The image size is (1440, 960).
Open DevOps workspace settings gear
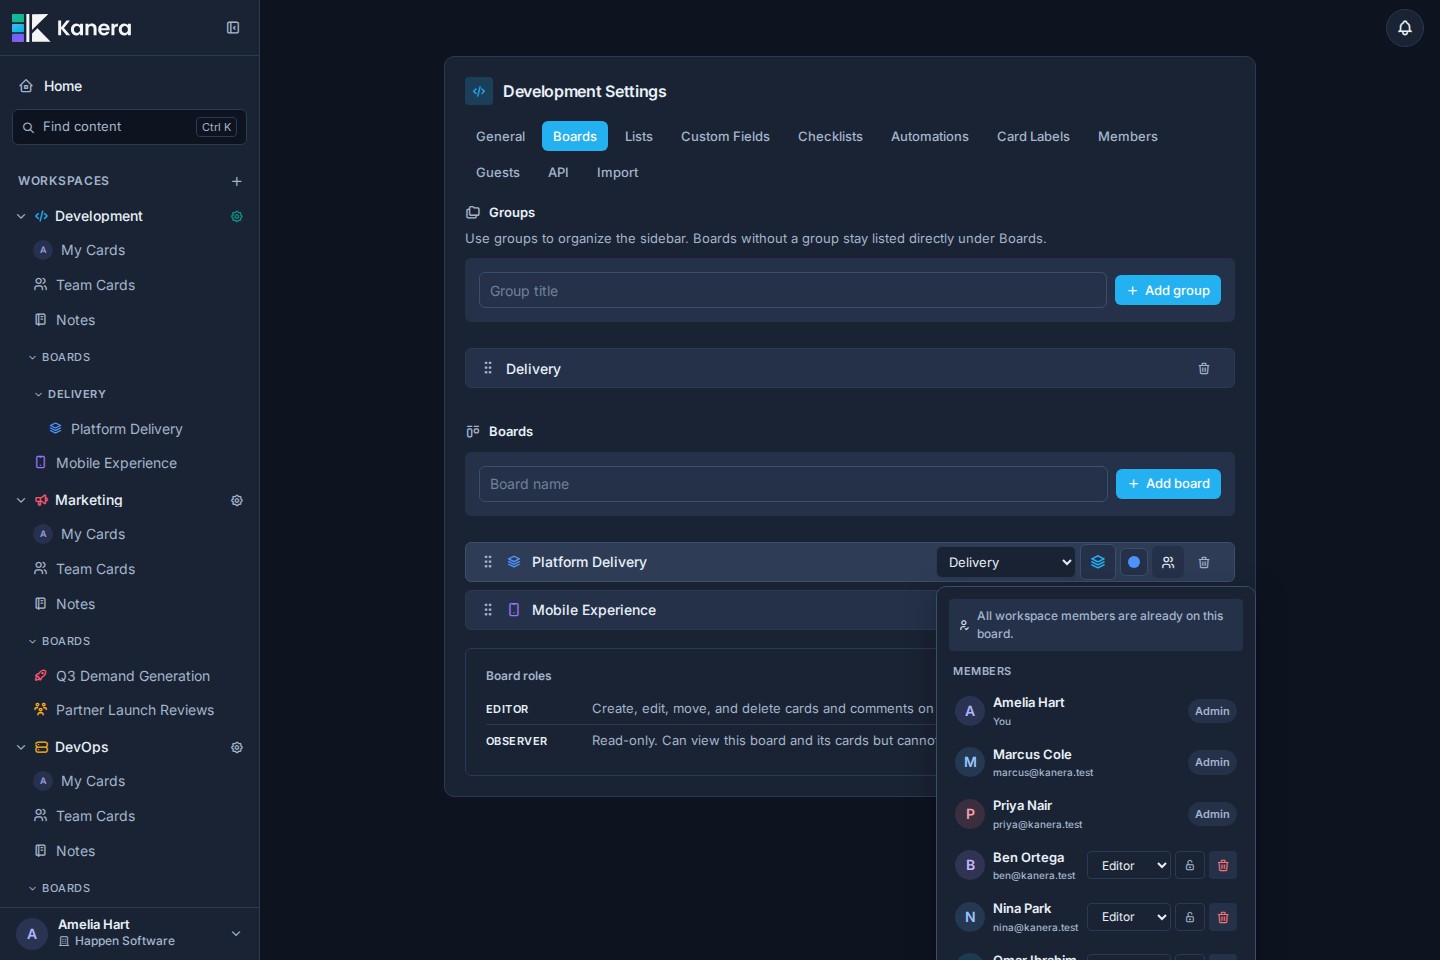(x=237, y=747)
